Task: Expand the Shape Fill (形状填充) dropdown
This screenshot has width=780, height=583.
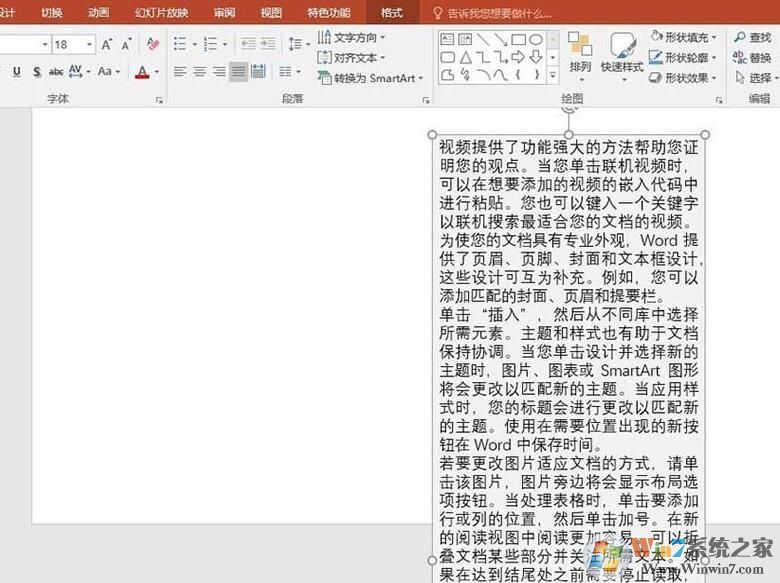Action: click(713, 36)
